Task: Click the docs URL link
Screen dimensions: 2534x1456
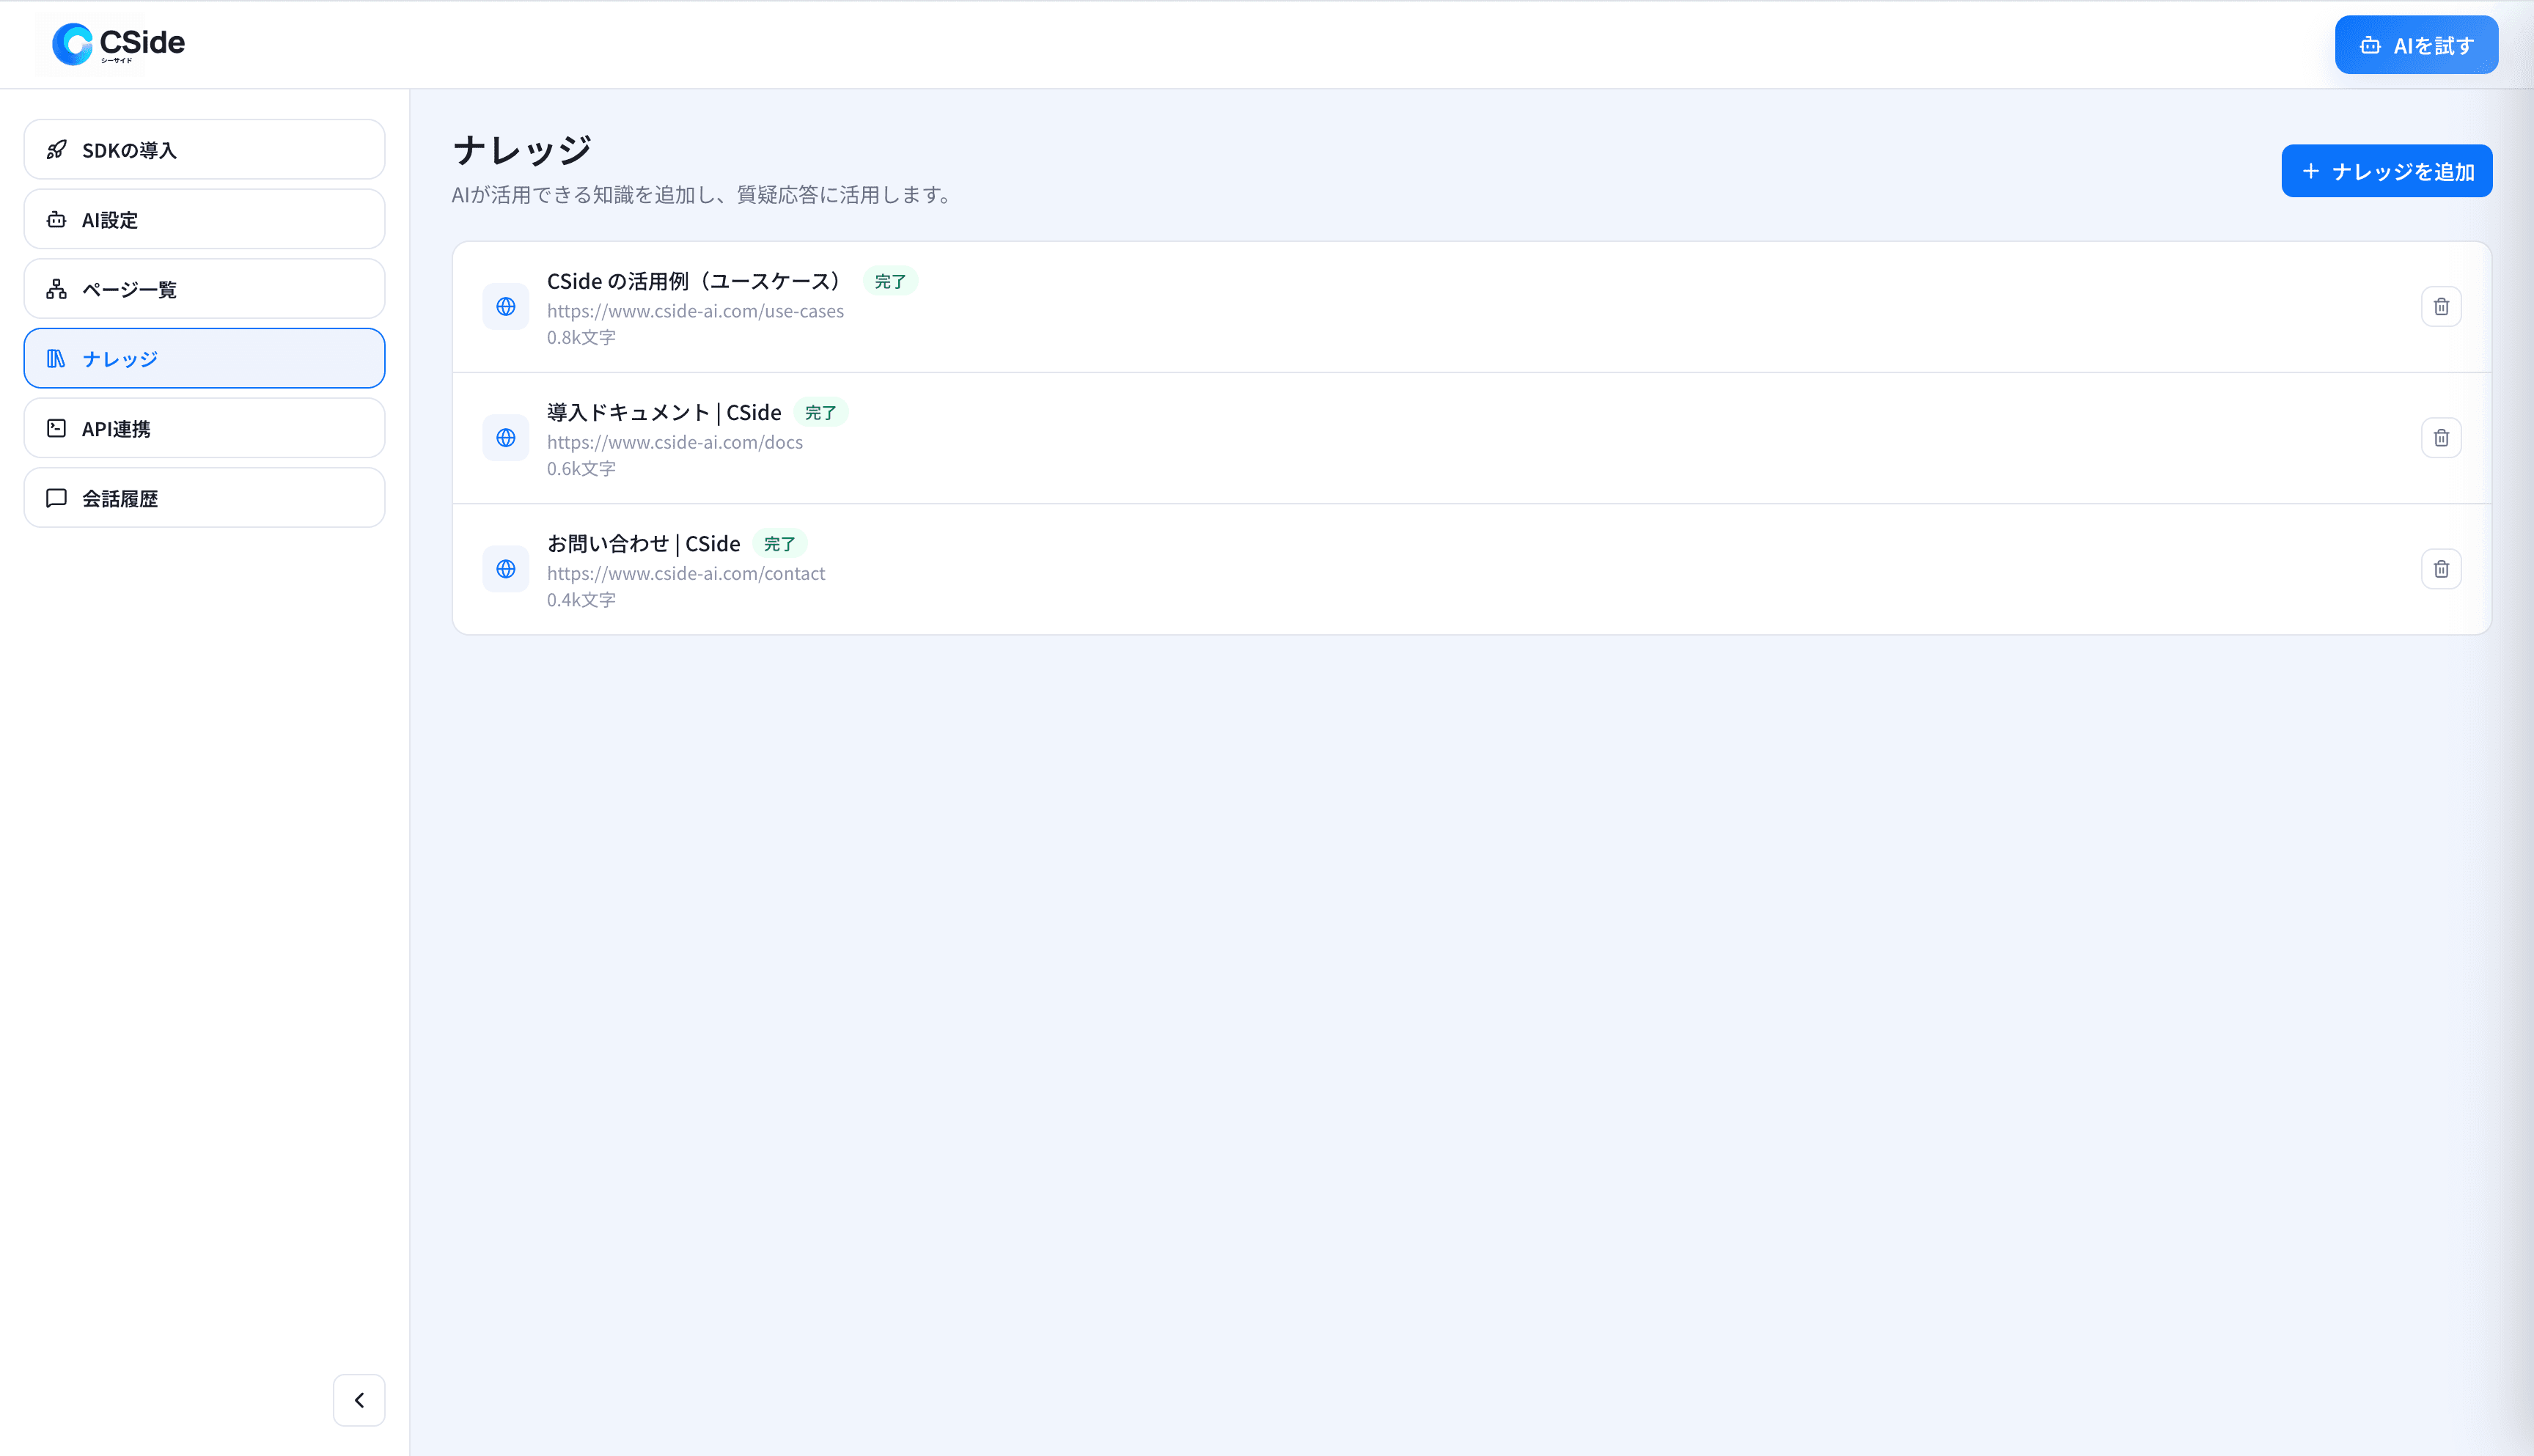Action: point(675,442)
